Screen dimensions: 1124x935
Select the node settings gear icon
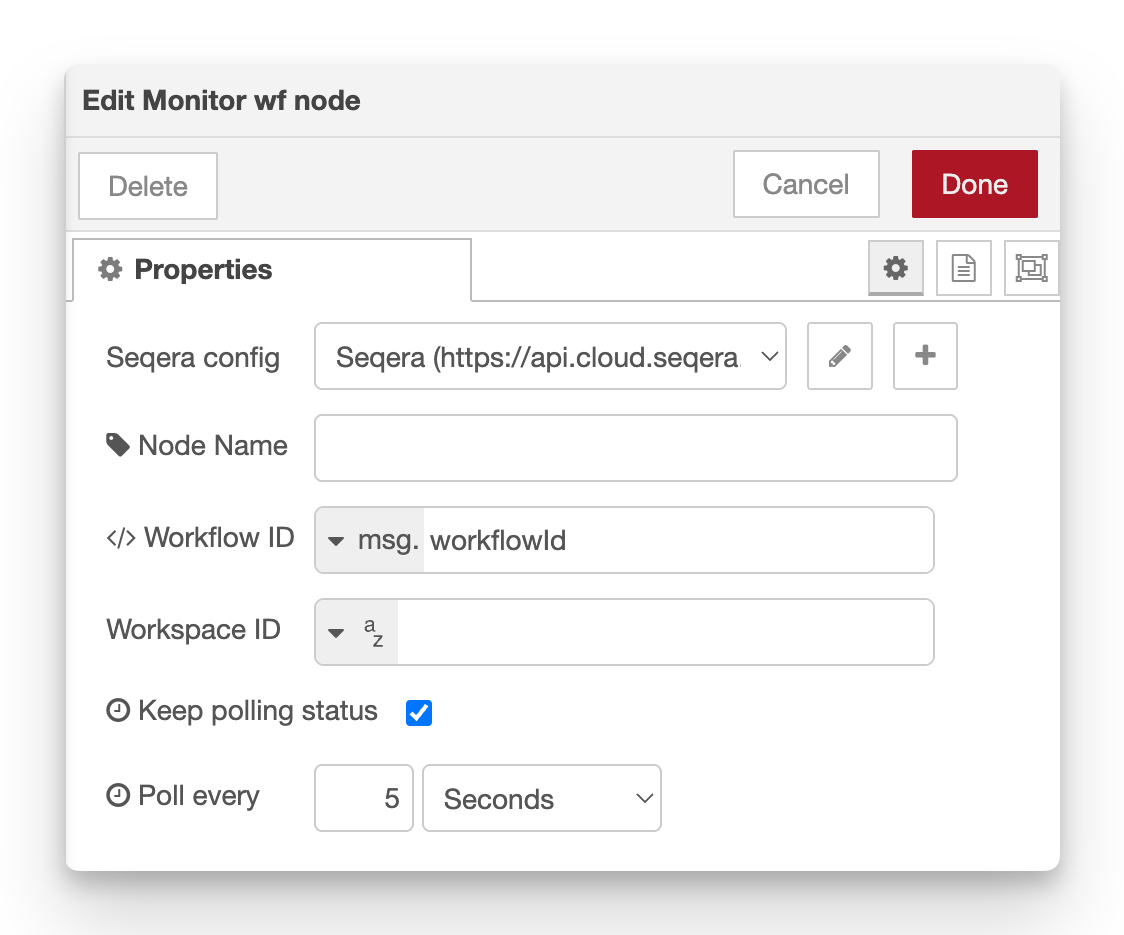pyautogui.click(x=895, y=267)
